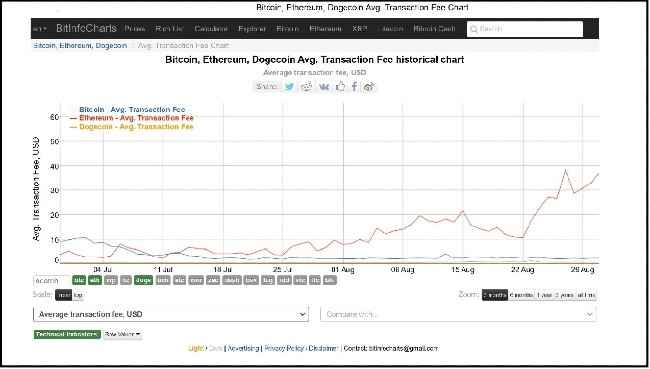Viewport: 650px width, 369px height.
Task: Open the Compare with dropdown
Action: tap(458, 314)
